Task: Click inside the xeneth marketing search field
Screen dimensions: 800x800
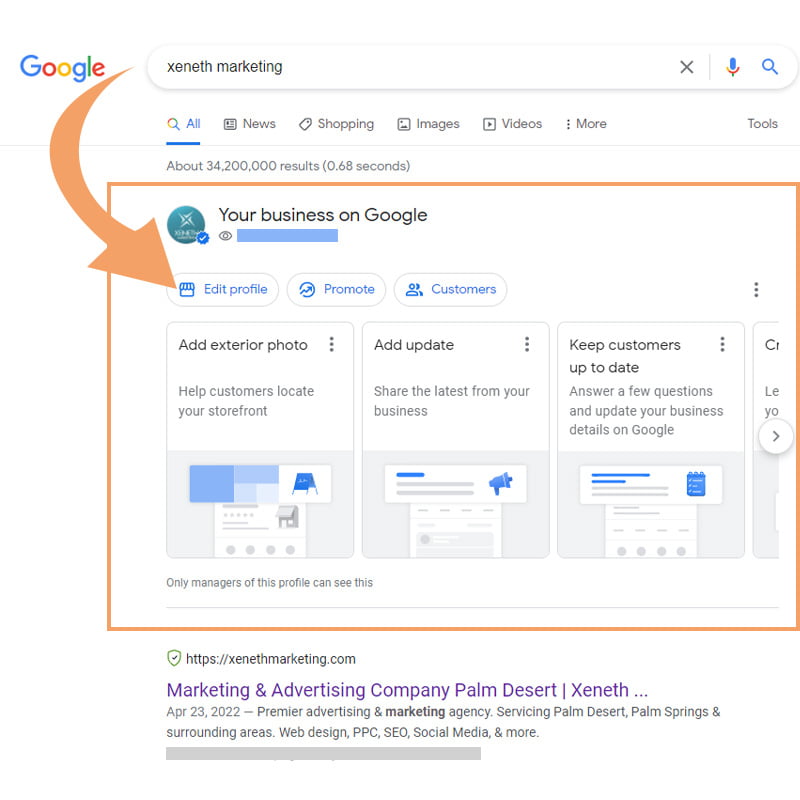Action: pyautogui.click(x=400, y=67)
